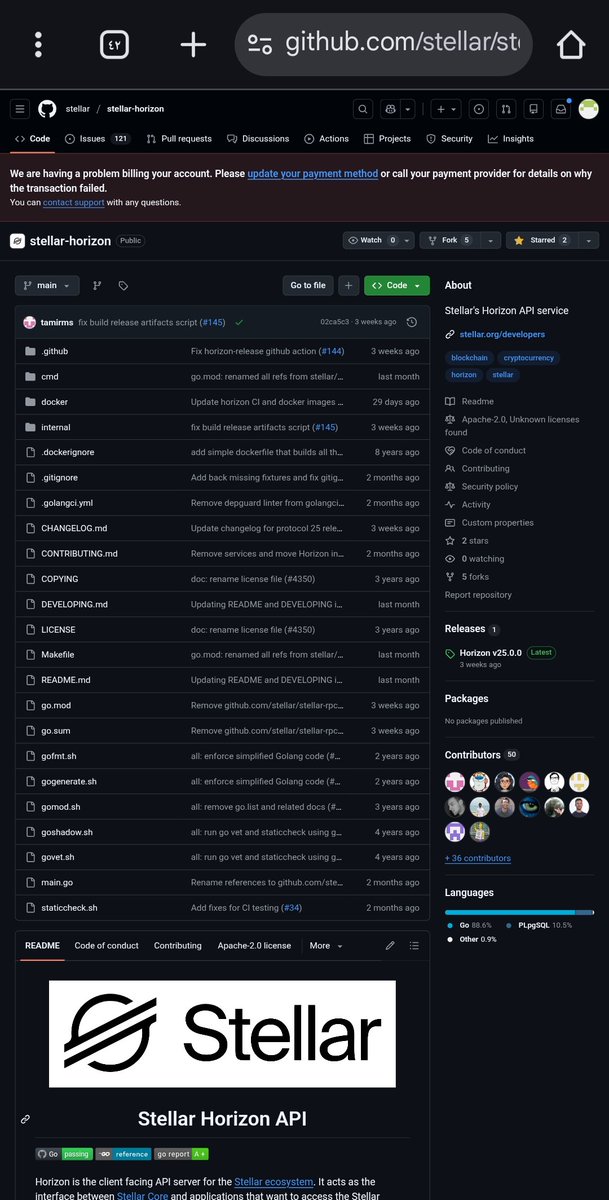609x1200 pixels.
Task: Open the commit hash 02ca5c3 link
Action: 337,322
